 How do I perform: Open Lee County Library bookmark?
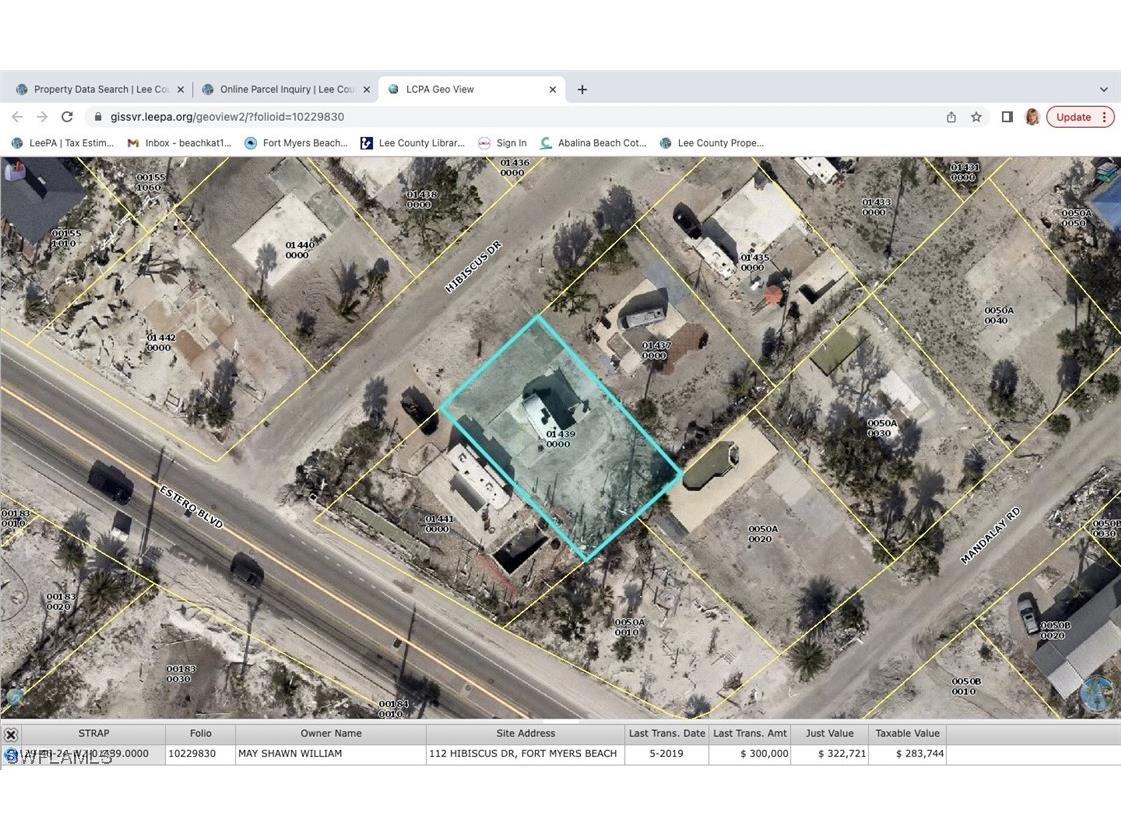click(413, 143)
